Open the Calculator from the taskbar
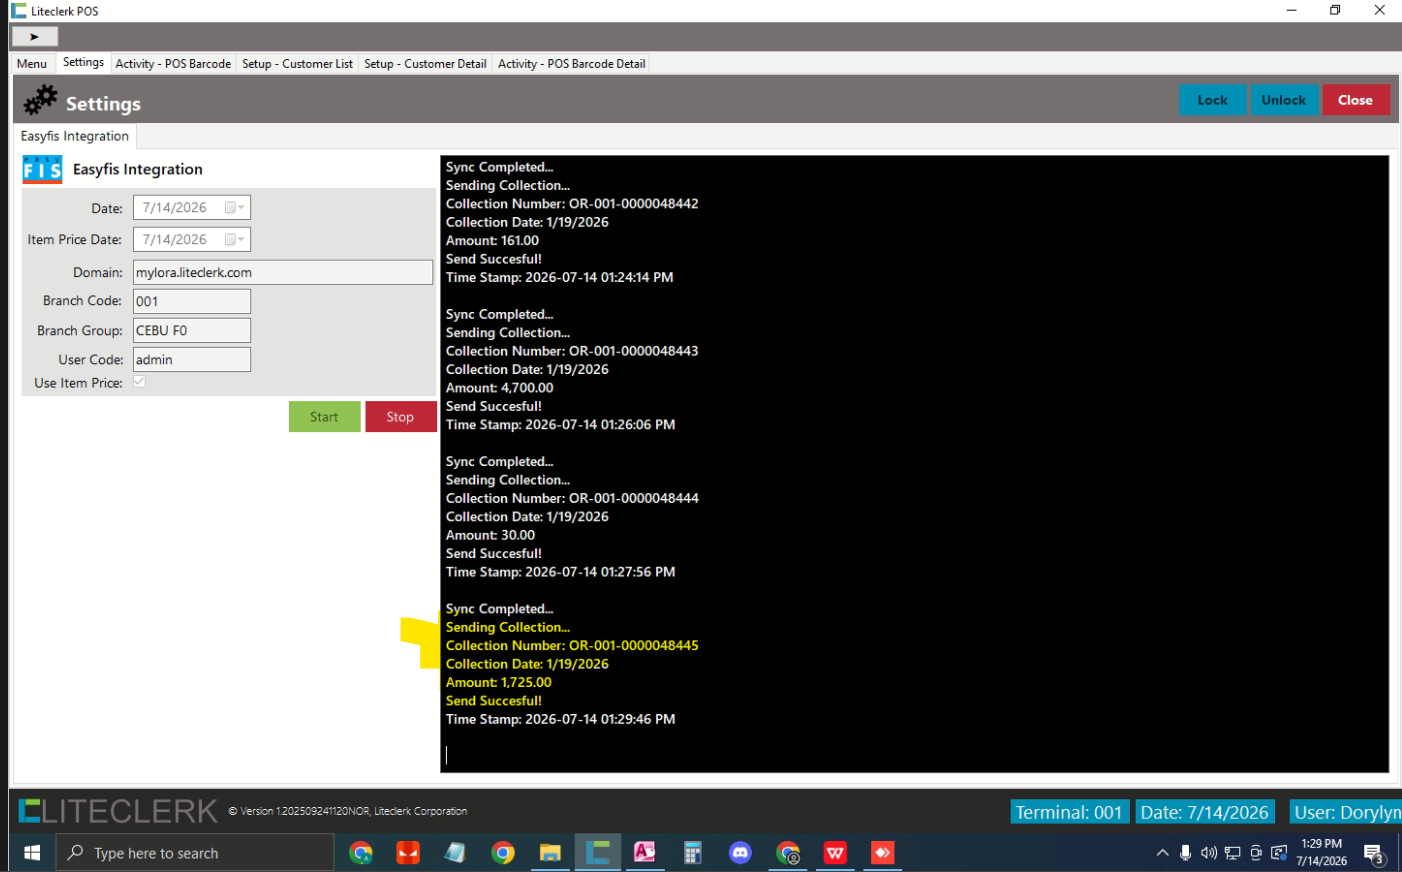The width and height of the screenshot is (1402, 872). pos(692,853)
